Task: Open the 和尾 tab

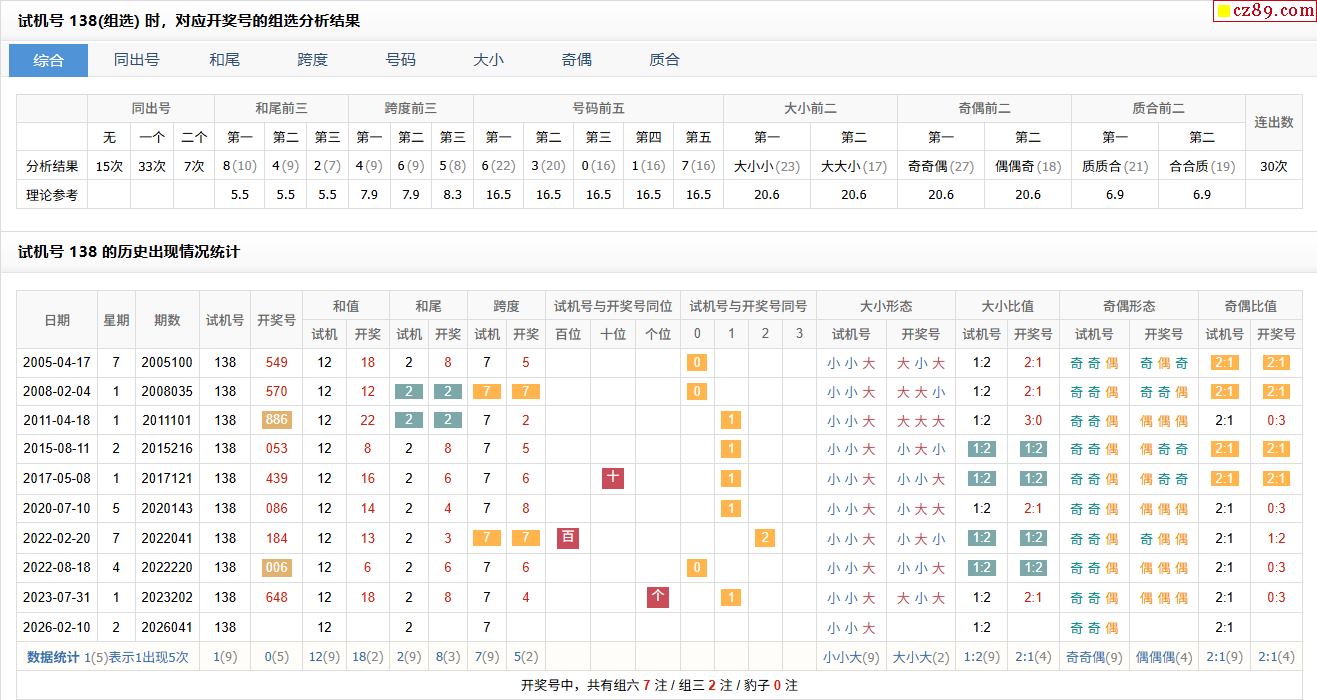Action: pyautogui.click(x=224, y=60)
